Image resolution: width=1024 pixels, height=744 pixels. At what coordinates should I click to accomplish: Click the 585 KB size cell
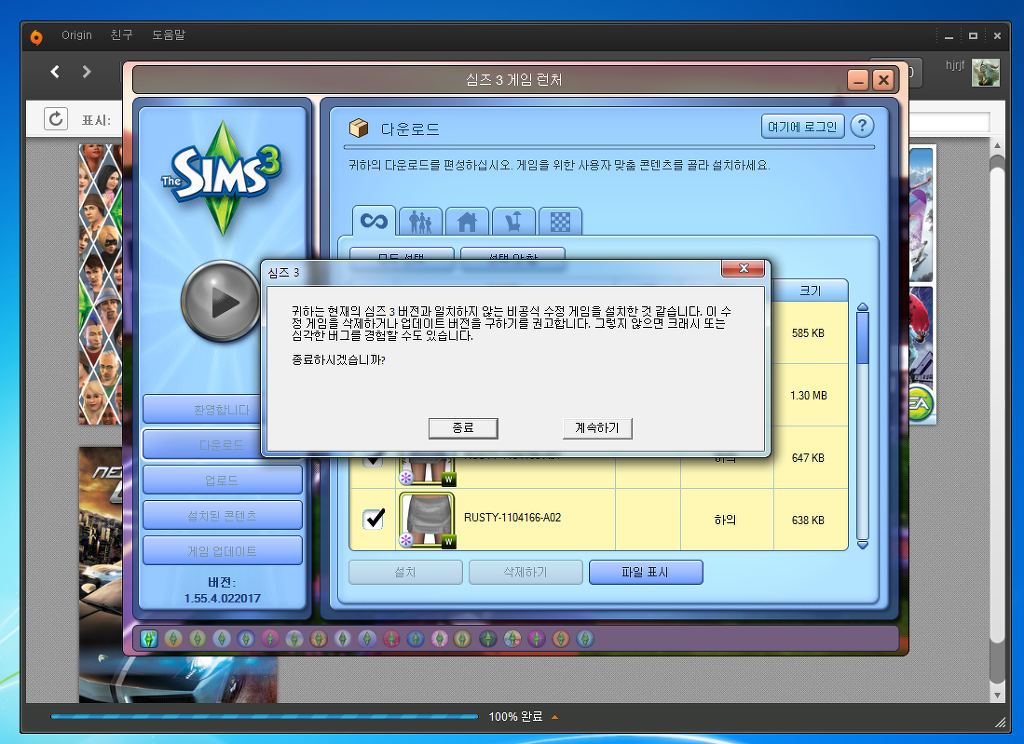pyautogui.click(x=808, y=333)
